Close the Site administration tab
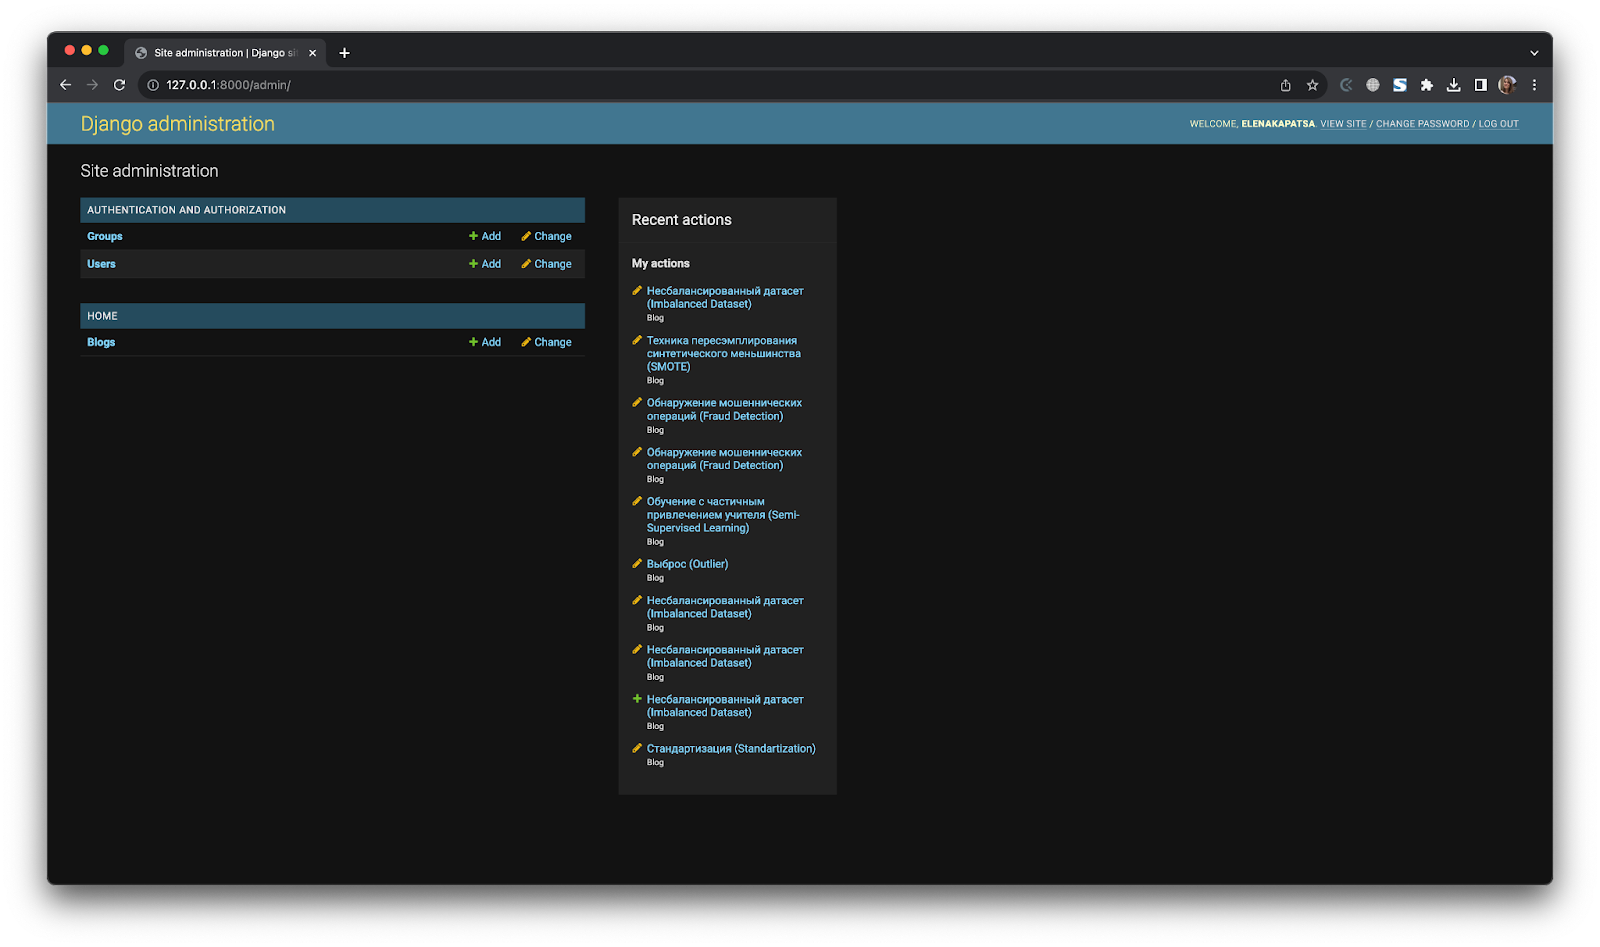The height and width of the screenshot is (947, 1600). 313,53
